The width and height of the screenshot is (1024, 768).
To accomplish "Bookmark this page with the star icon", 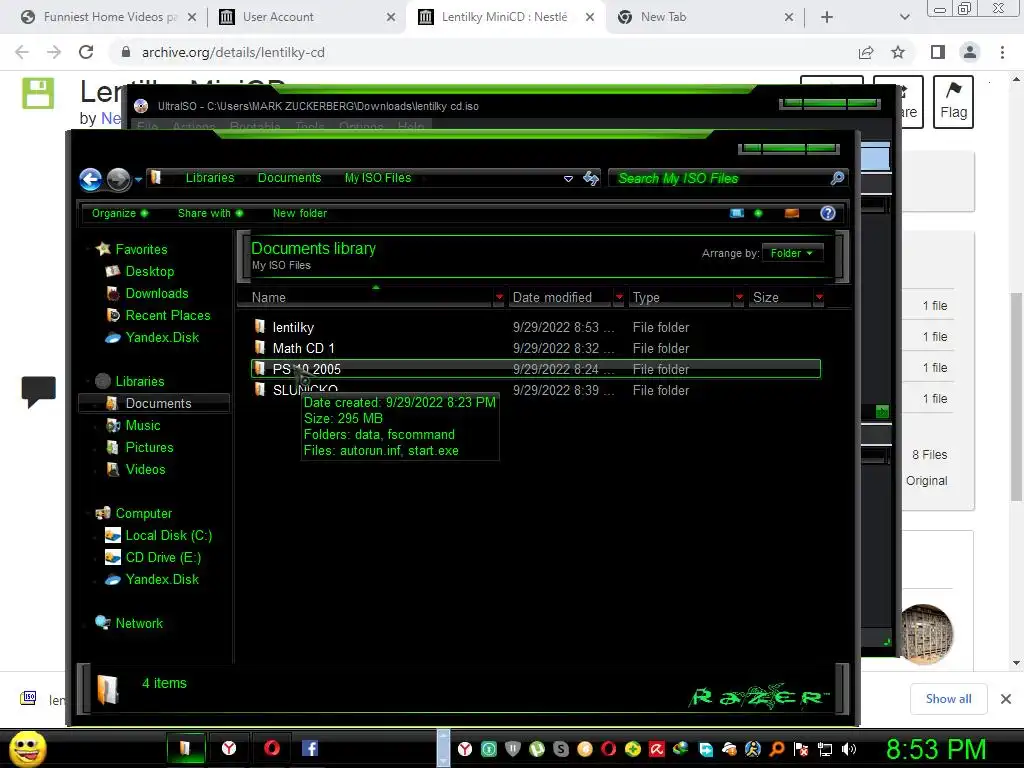I will click(898, 52).
